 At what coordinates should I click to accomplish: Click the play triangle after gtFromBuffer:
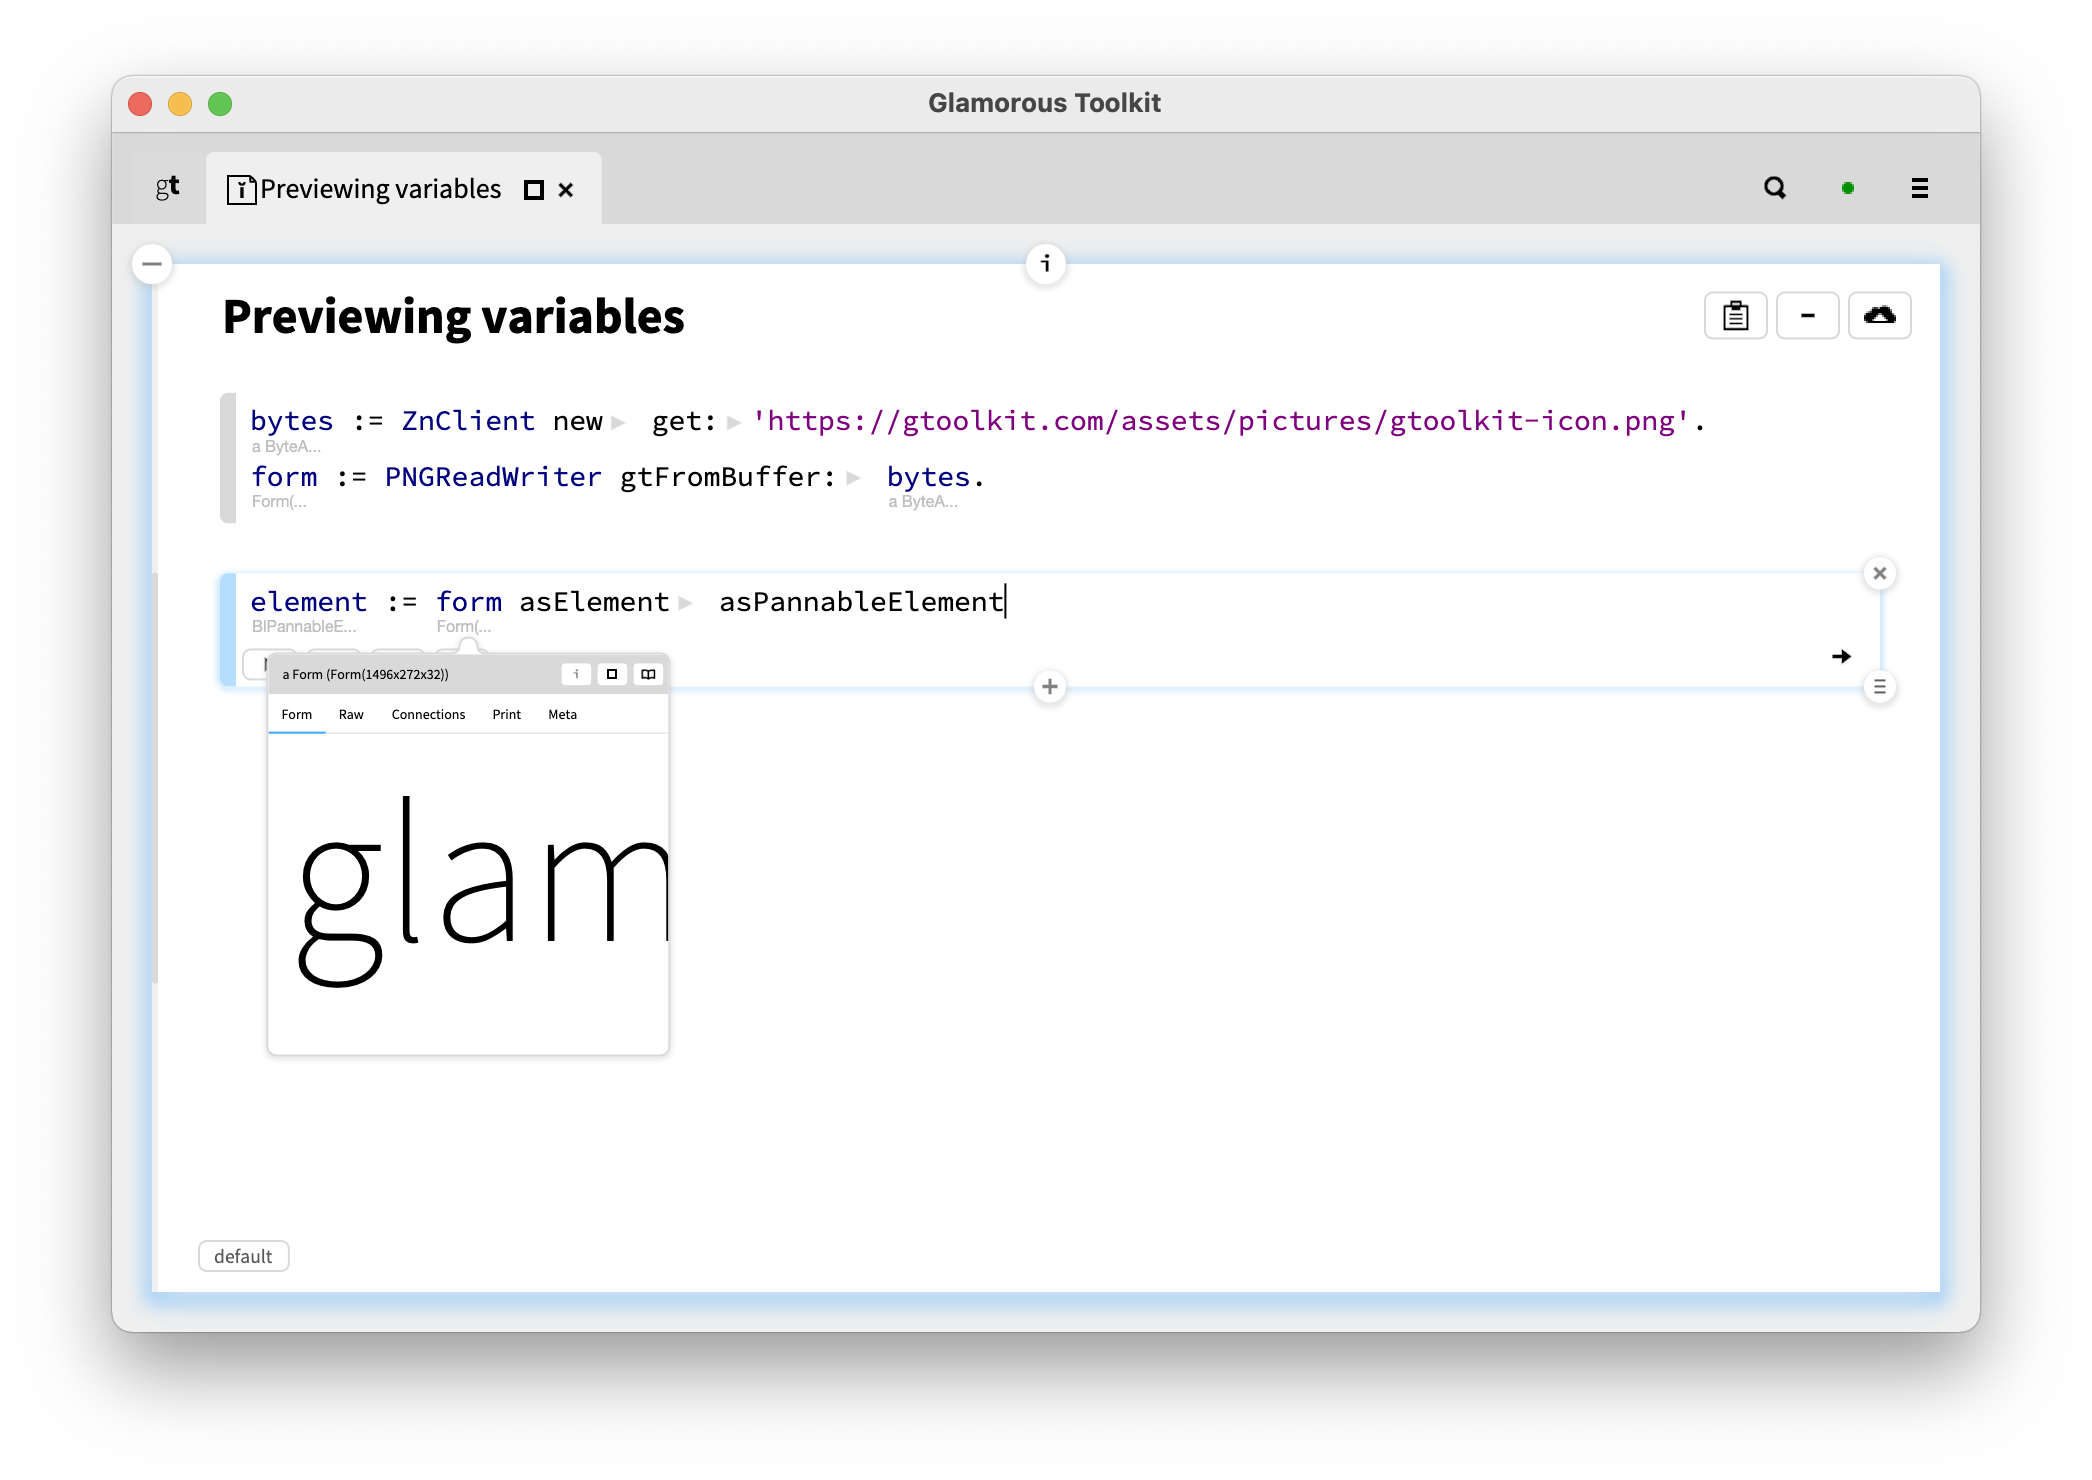[853, 478]
